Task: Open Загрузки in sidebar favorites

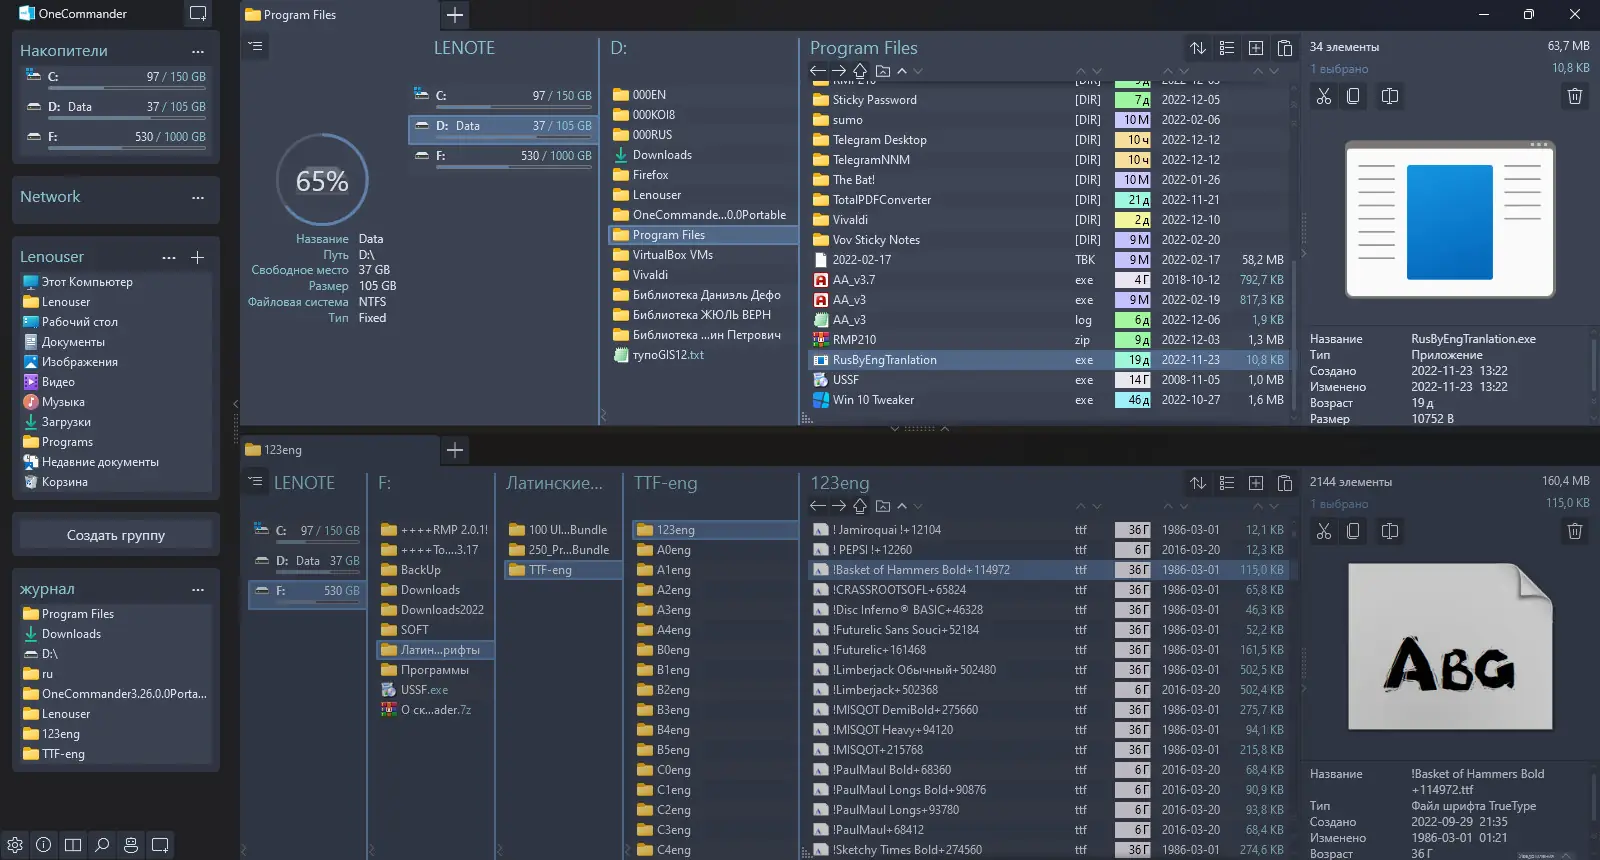Action: coord(66,422)
